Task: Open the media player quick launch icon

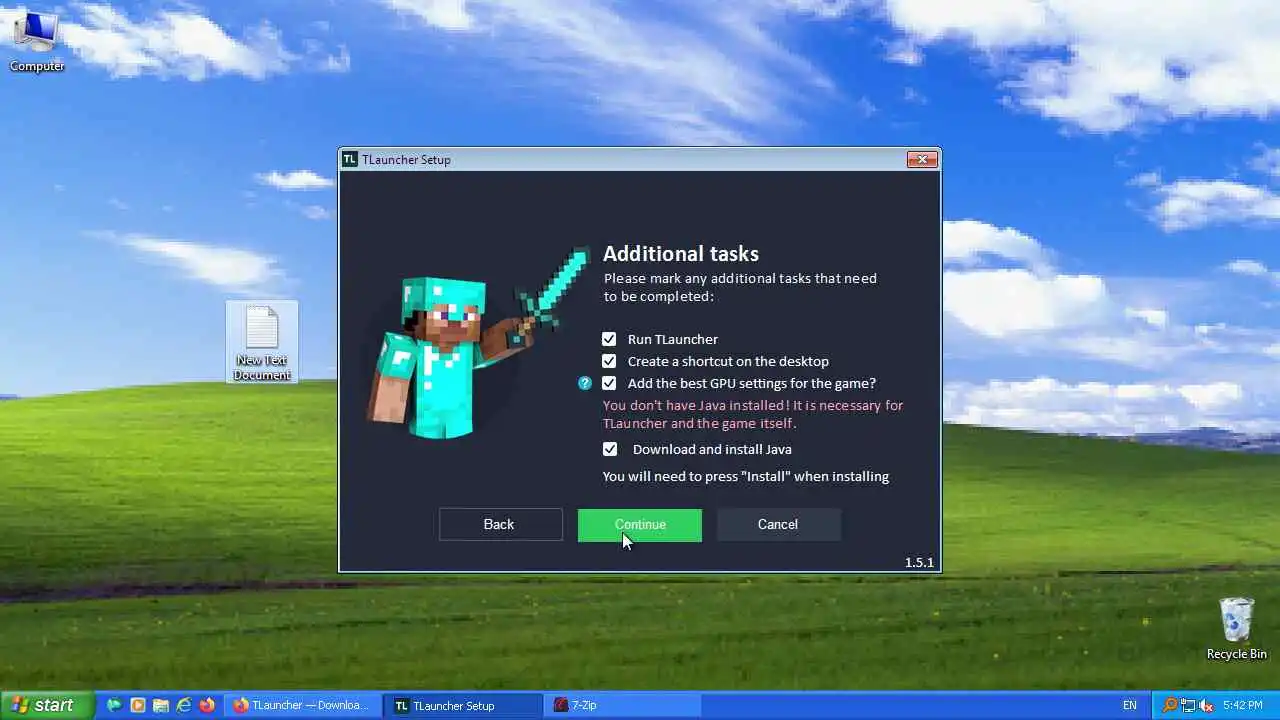Action: point(138,705)
